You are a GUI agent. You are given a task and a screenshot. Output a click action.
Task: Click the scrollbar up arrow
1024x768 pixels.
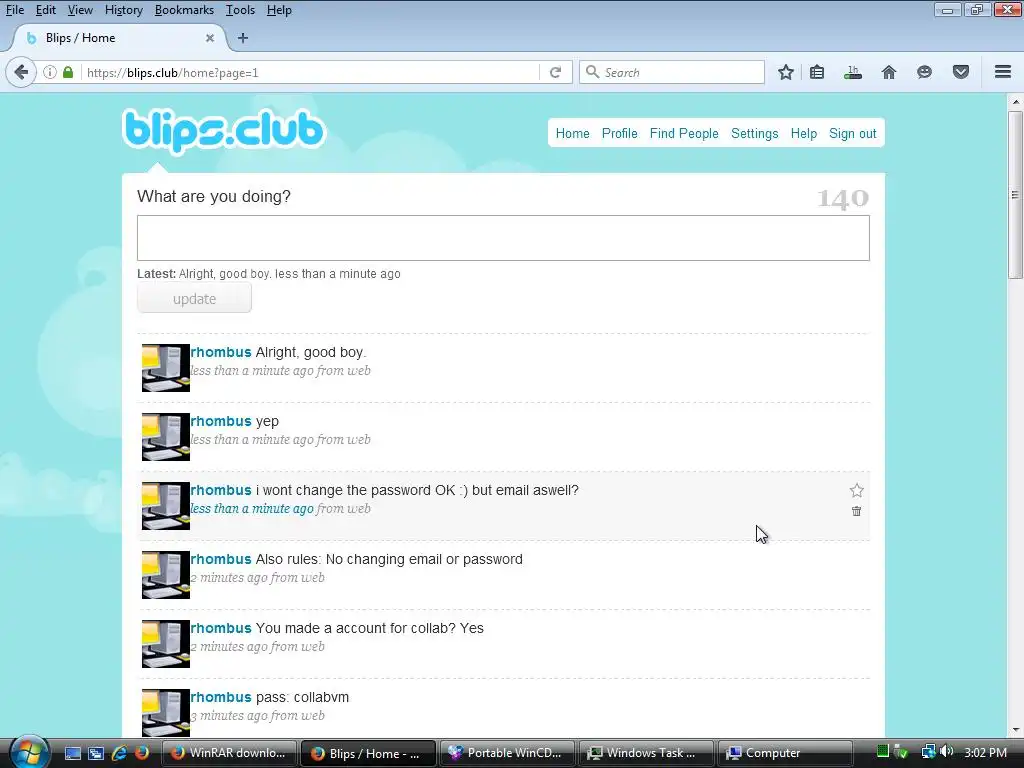[1015, 102]
